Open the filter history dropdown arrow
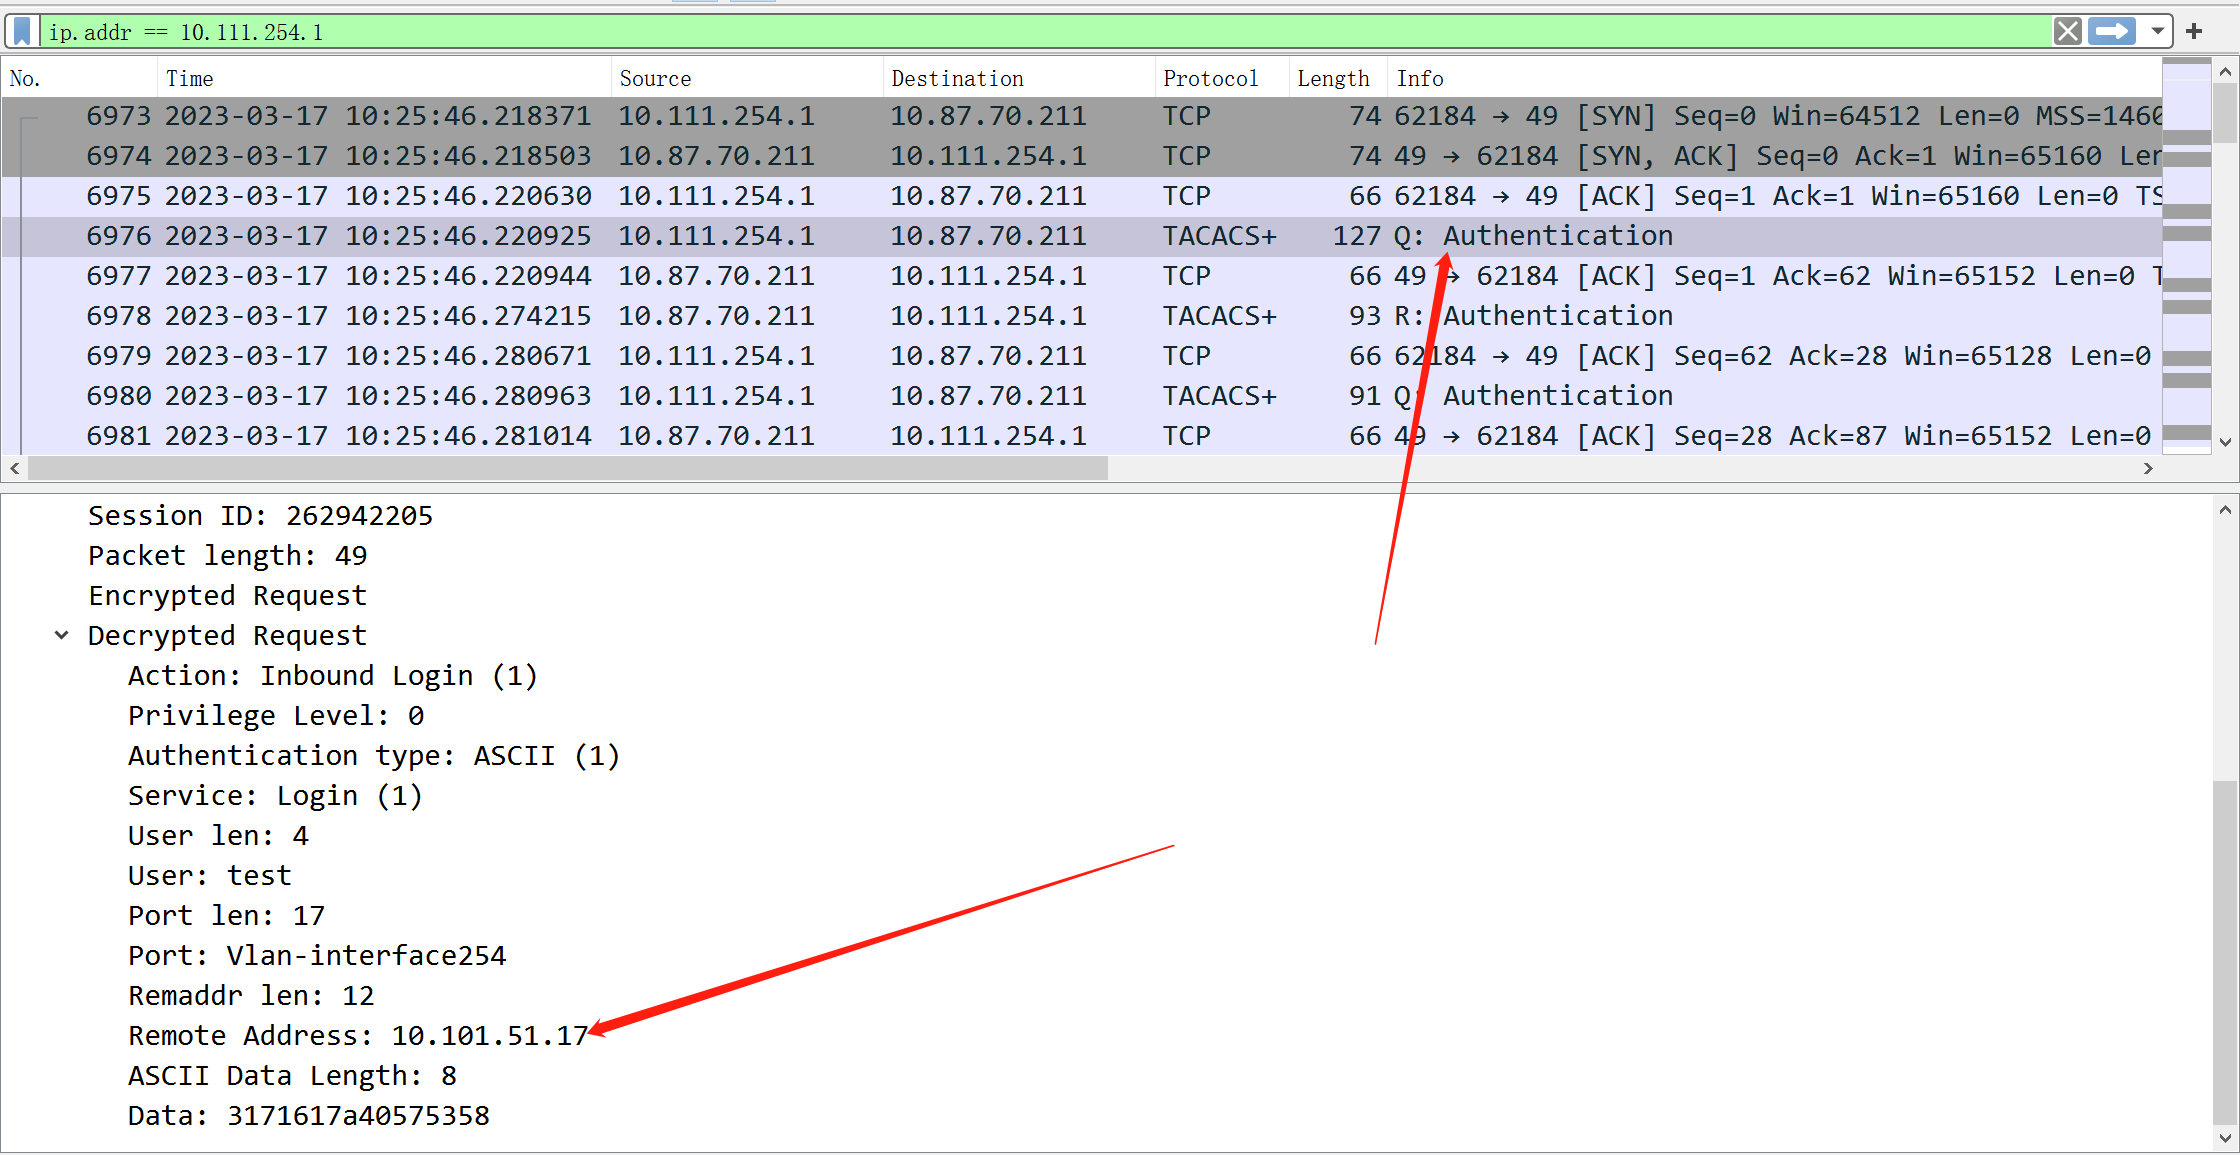 pyautogui.click(x=2158, y=31)
